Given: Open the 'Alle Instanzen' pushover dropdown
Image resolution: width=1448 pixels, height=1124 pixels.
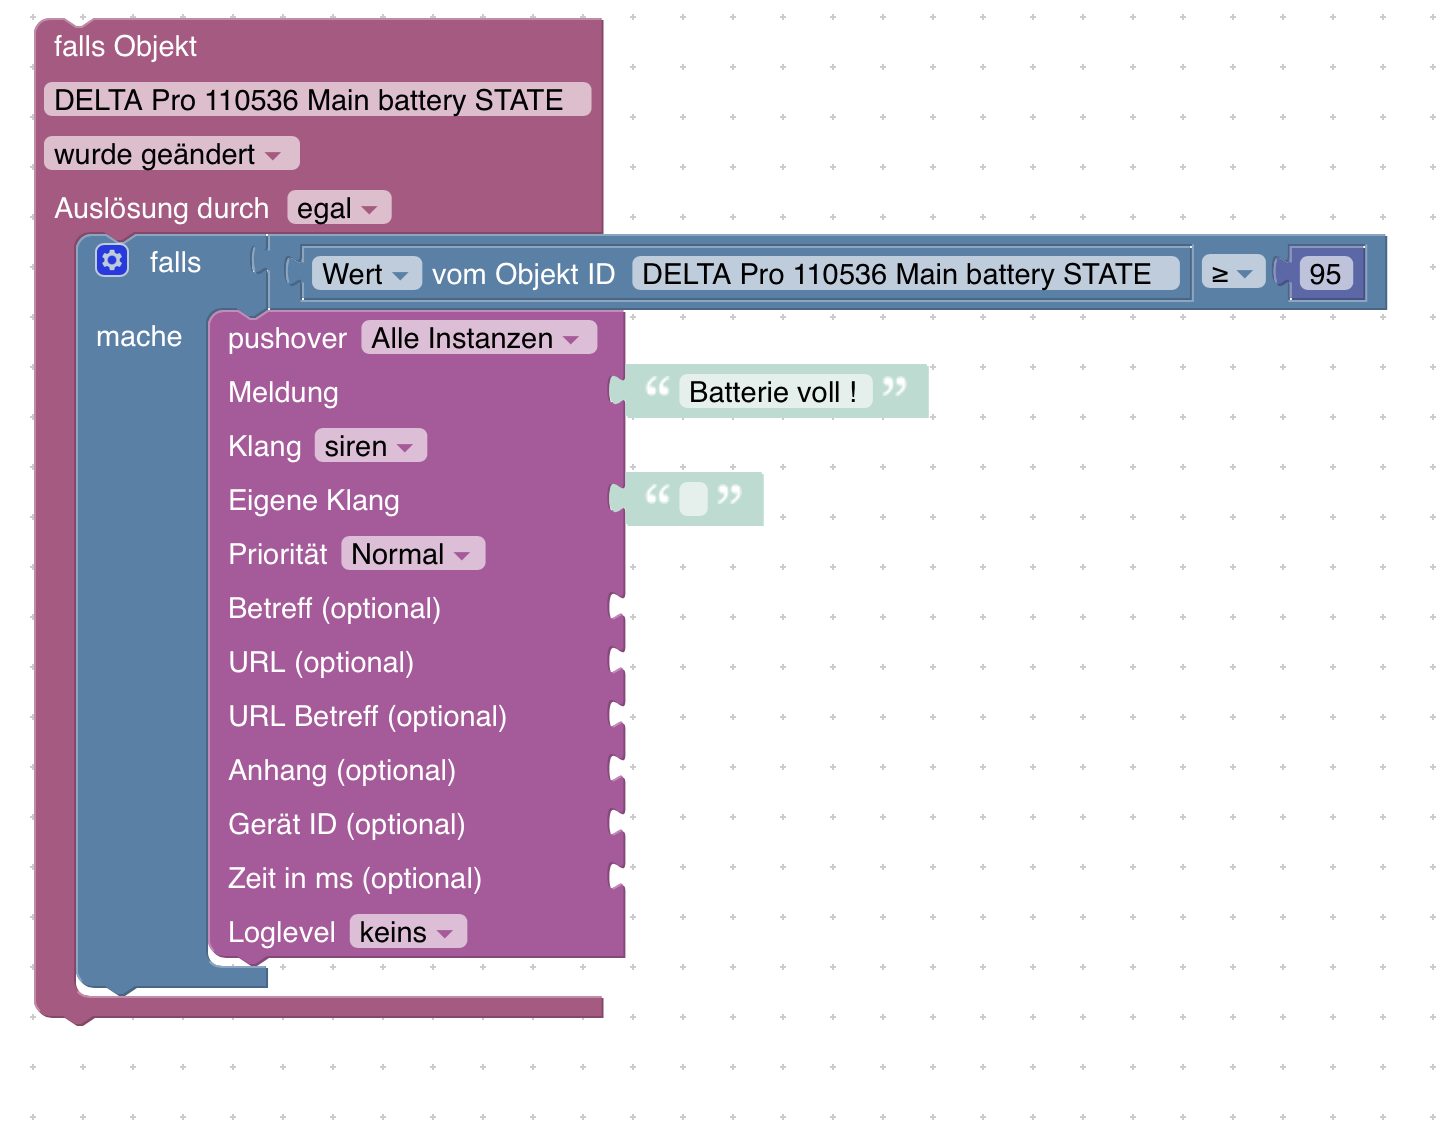Looking at the screenshot, I should pos(479,338).
